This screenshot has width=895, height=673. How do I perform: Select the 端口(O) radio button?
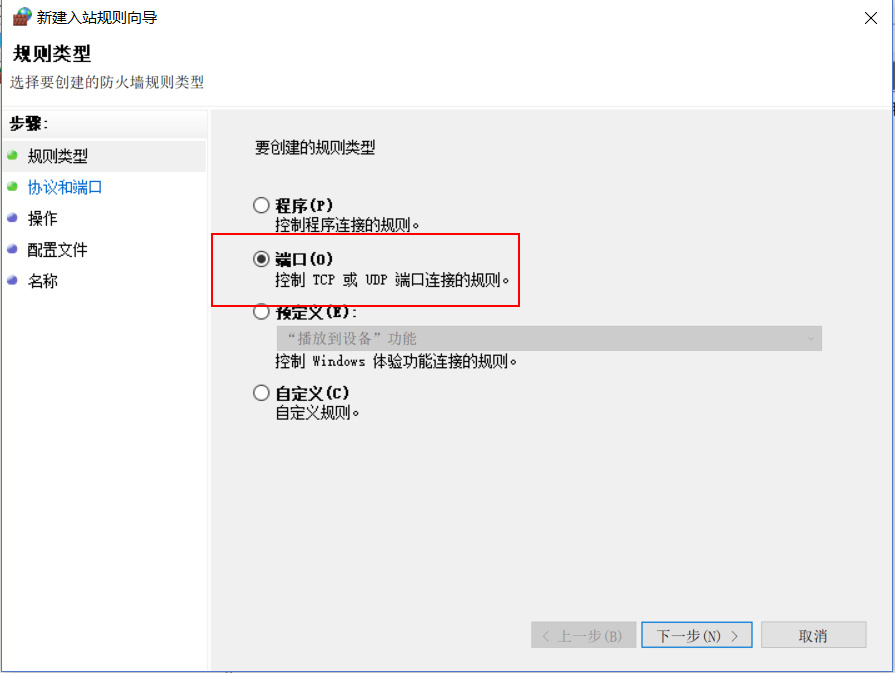(261, 259)
